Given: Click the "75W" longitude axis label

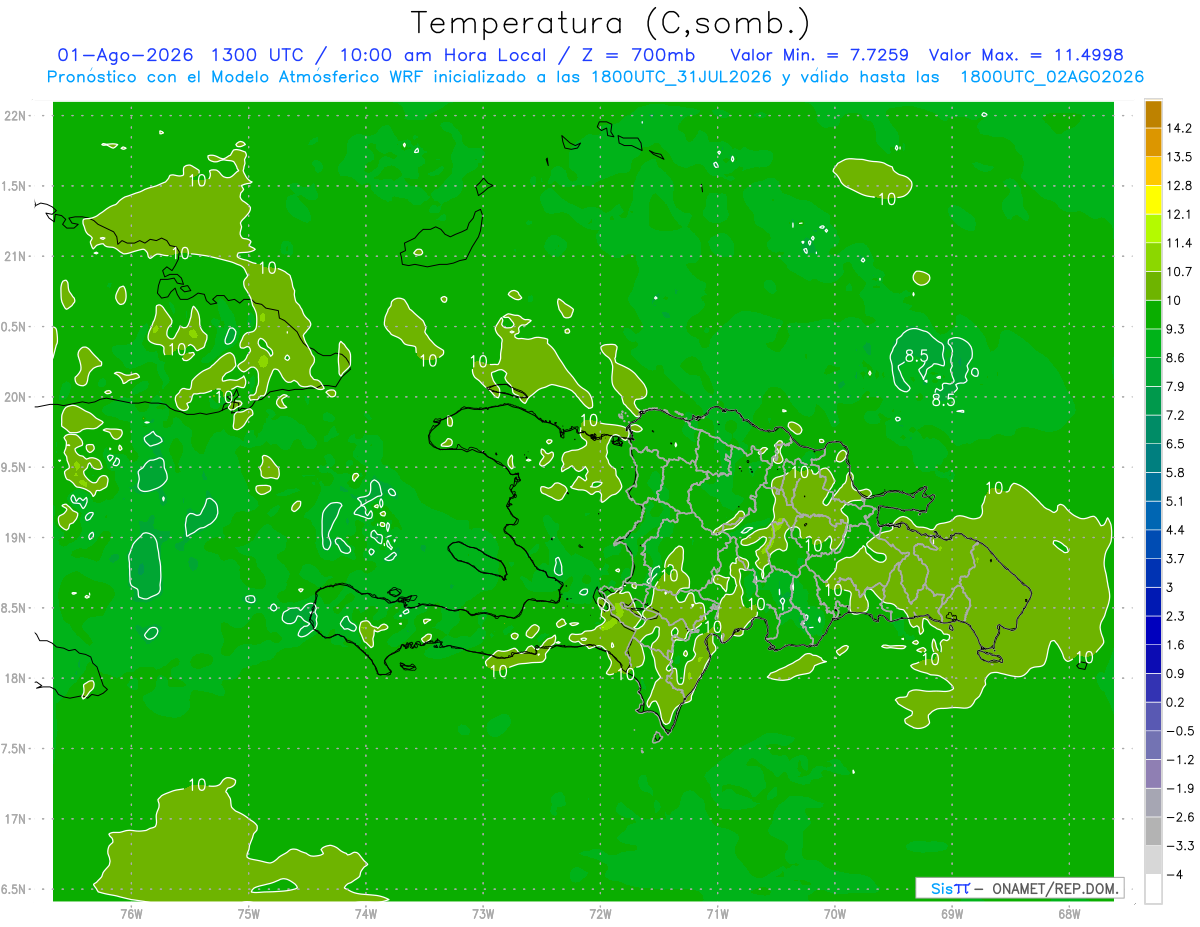Looking at the screenshot, I should [249, 914].
